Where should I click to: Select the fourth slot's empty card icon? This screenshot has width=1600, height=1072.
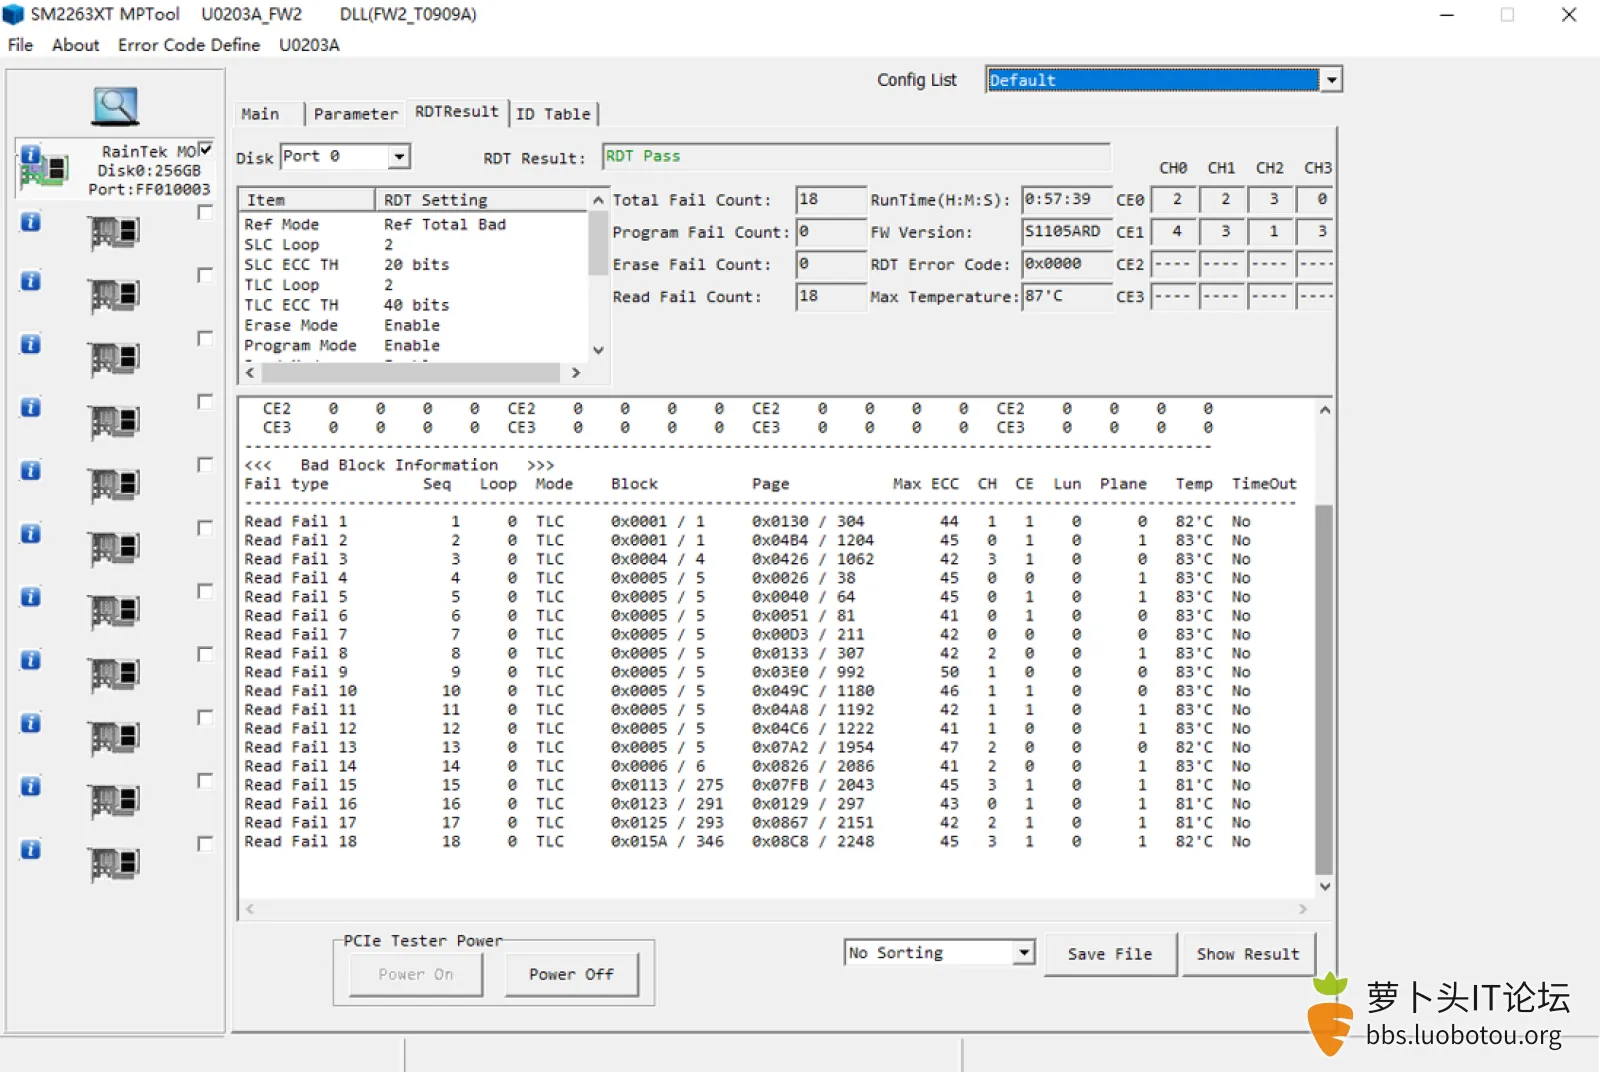(114, 359)
